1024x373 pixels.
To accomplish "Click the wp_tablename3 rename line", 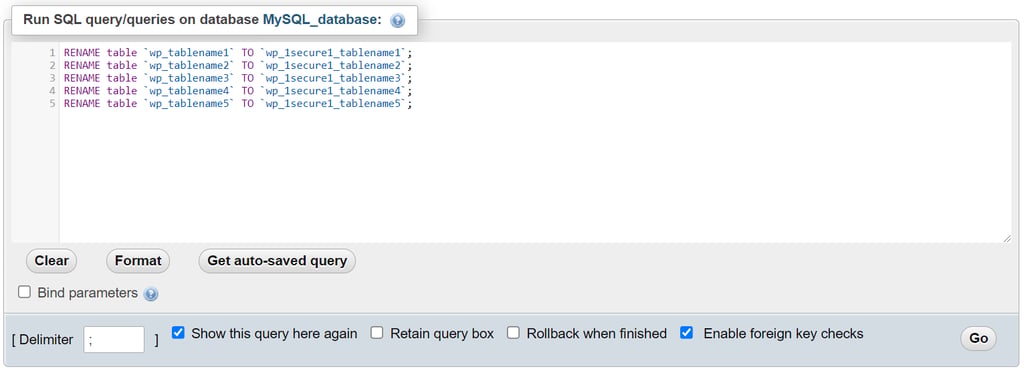I will coord(238,78).
